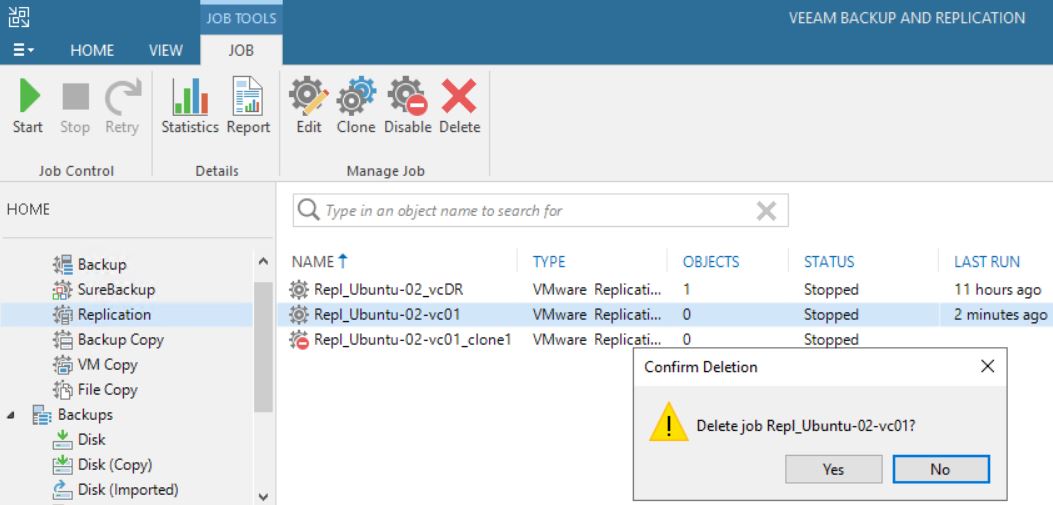The height and width of the screenshot is (505, 1053).
Task: Click the Replication tree item icon
Action: 62,314
